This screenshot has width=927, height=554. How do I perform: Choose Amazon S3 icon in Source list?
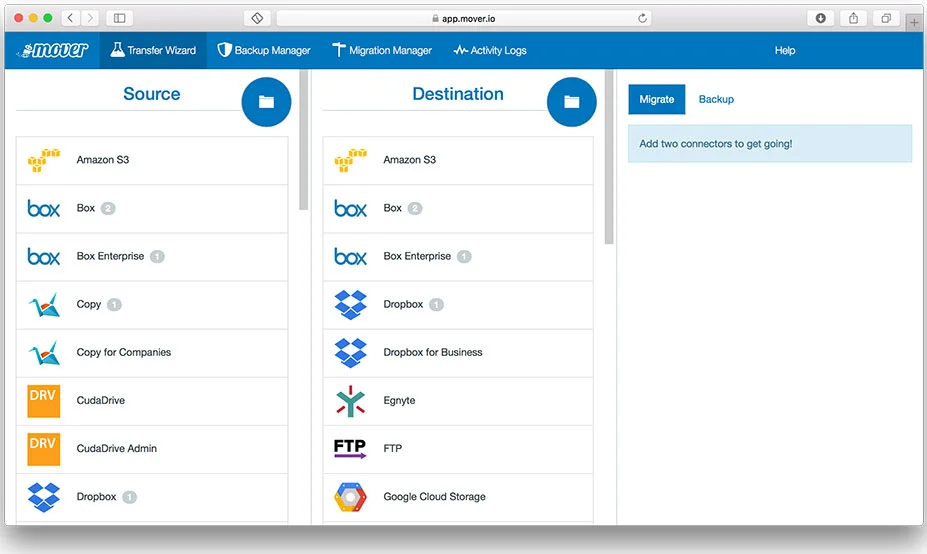point(44,160)
